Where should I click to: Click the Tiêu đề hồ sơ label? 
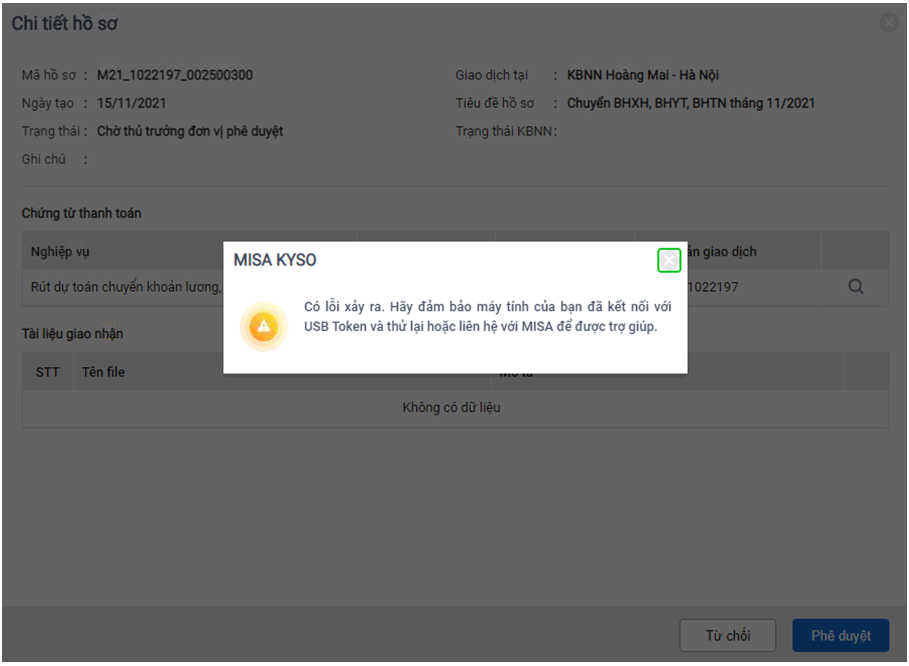click(495, 103)
